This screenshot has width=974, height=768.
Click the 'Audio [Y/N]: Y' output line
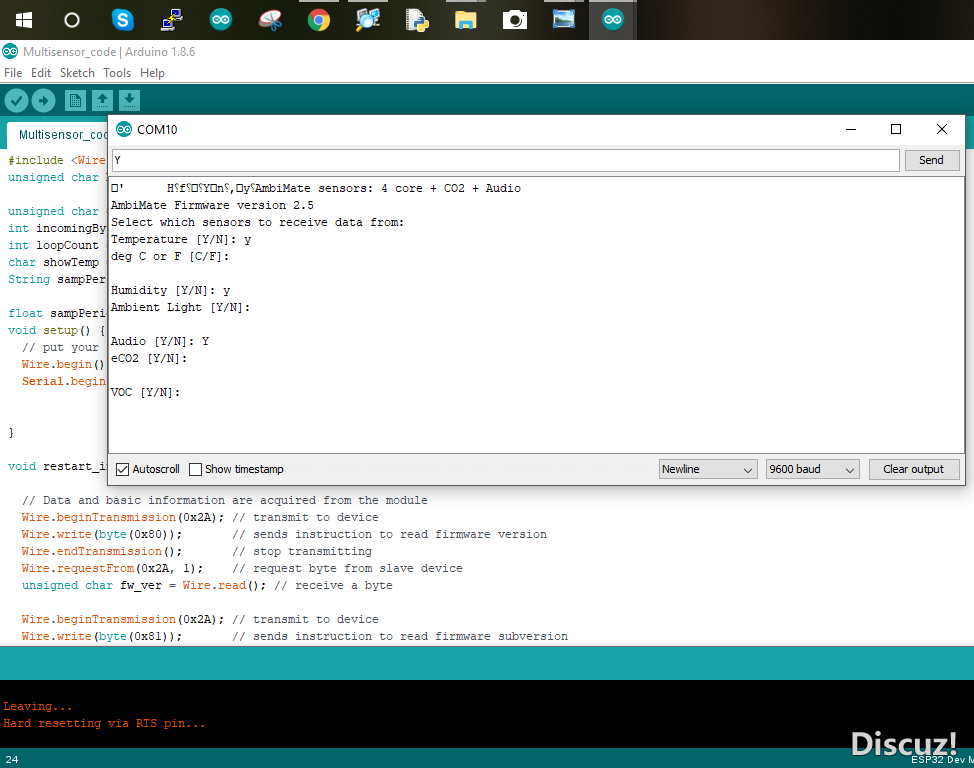[x=160, y=341]
